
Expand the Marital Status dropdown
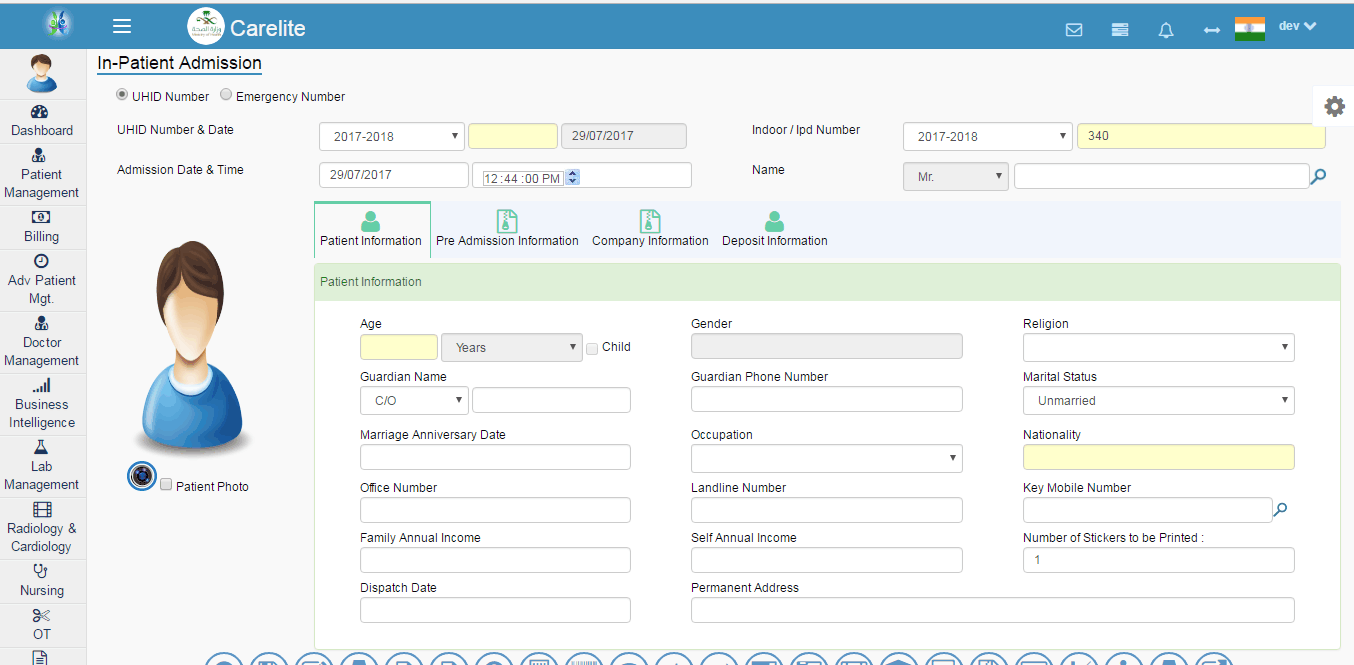coord(1158,401)
